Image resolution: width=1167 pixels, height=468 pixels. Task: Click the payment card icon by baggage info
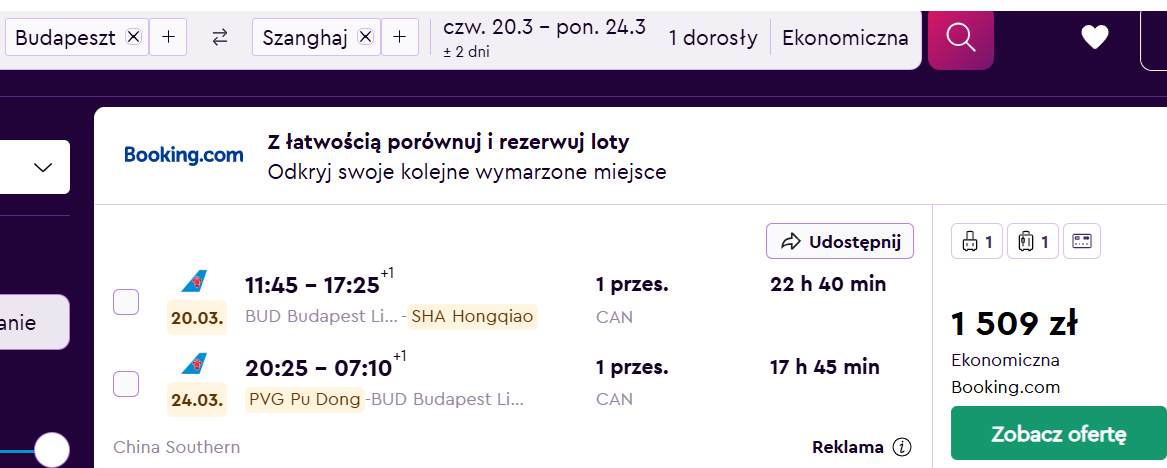click(x=1081, y=241)
